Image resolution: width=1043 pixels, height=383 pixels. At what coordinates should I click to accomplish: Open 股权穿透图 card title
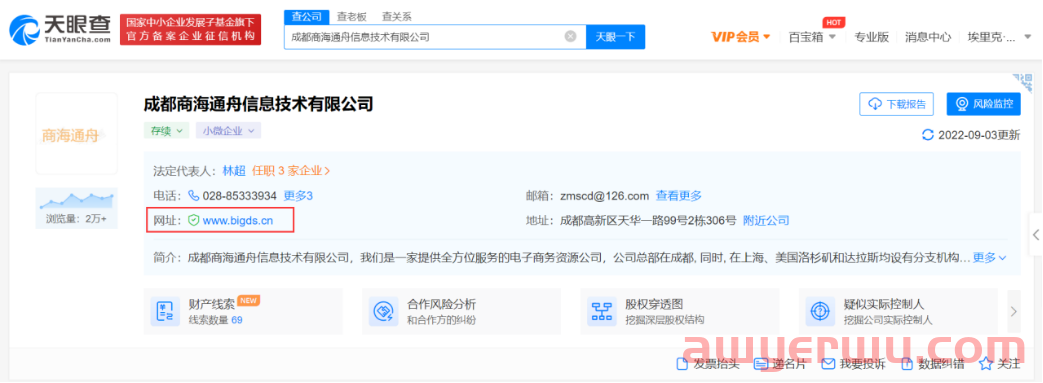[x=654, y=305]
